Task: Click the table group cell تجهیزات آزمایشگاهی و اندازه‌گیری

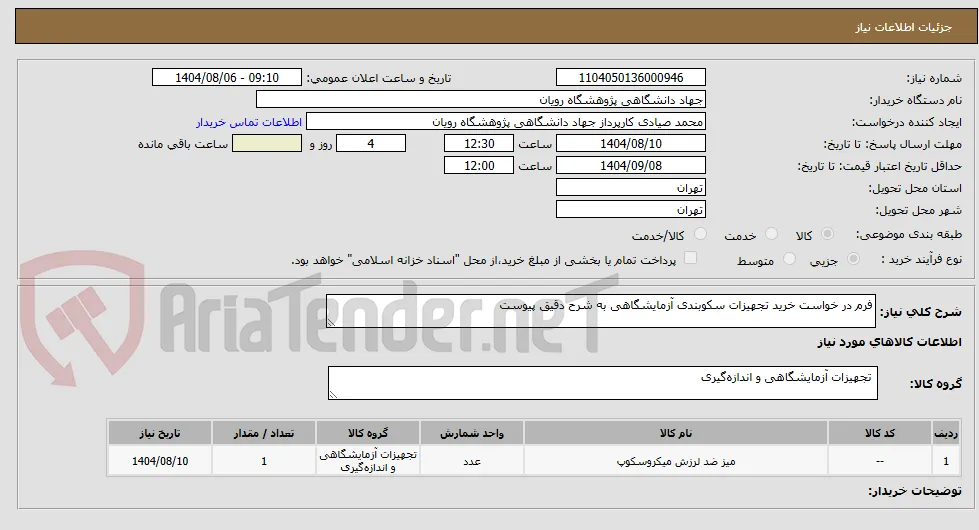Action: click(368, 461)
